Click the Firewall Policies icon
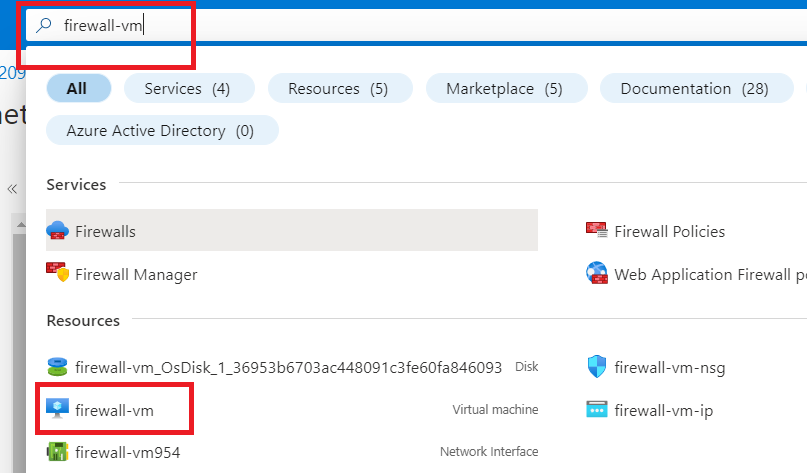Viewport: 807px width, 473px height. (x=597, y=231)
